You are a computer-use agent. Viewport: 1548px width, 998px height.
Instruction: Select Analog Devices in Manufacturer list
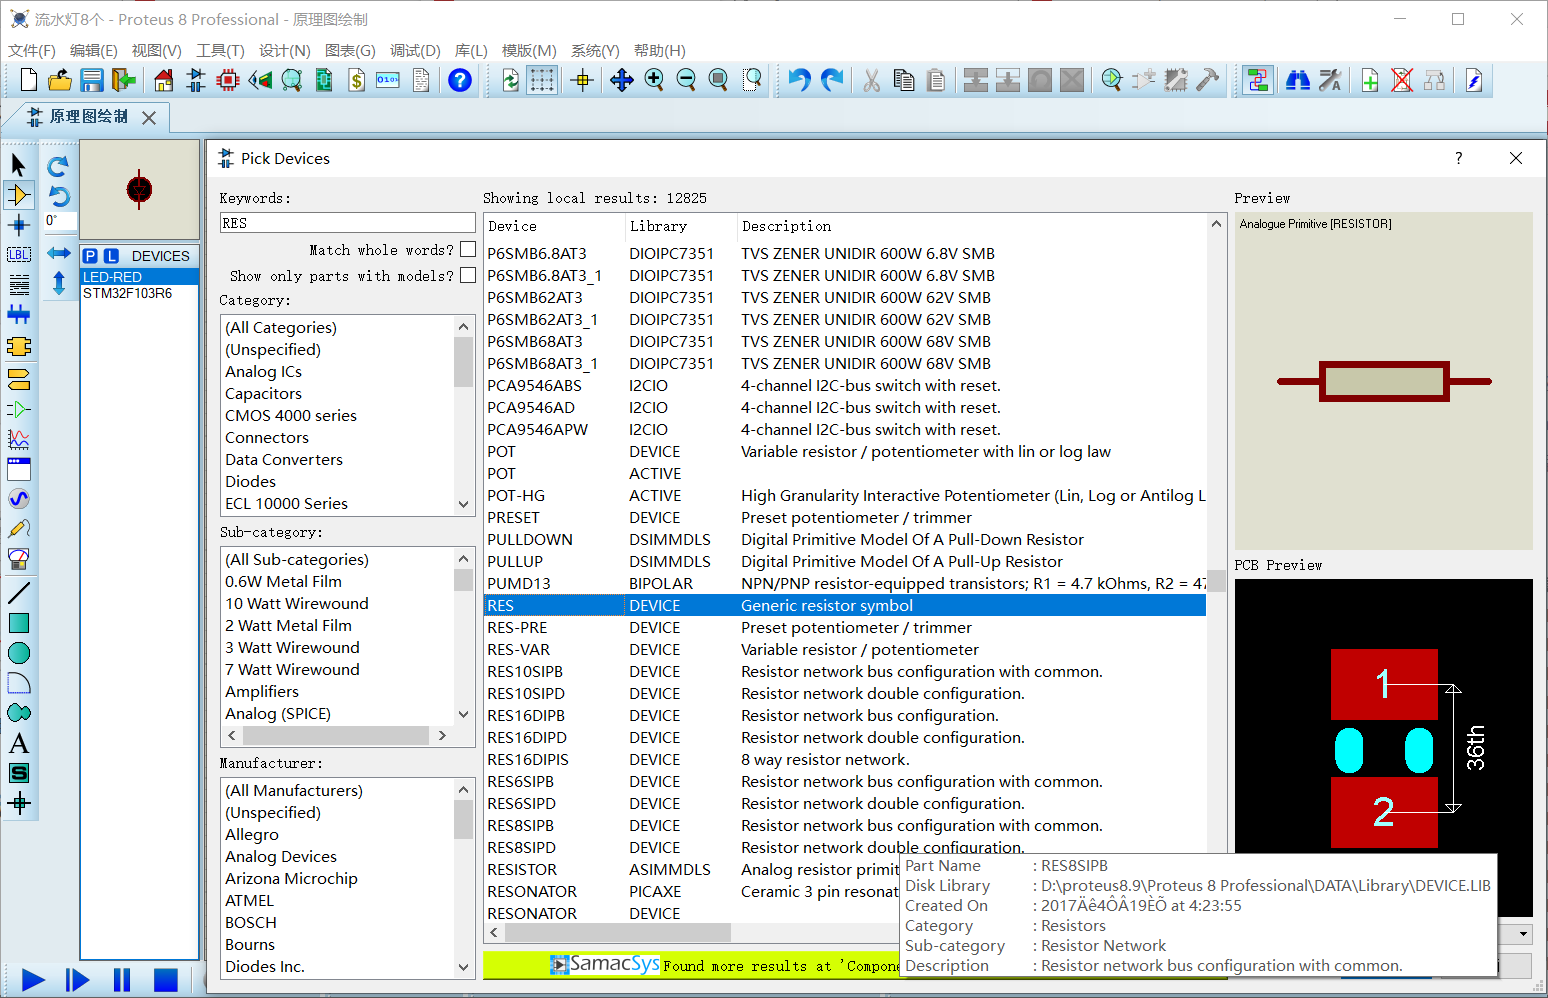pos(281,856)
